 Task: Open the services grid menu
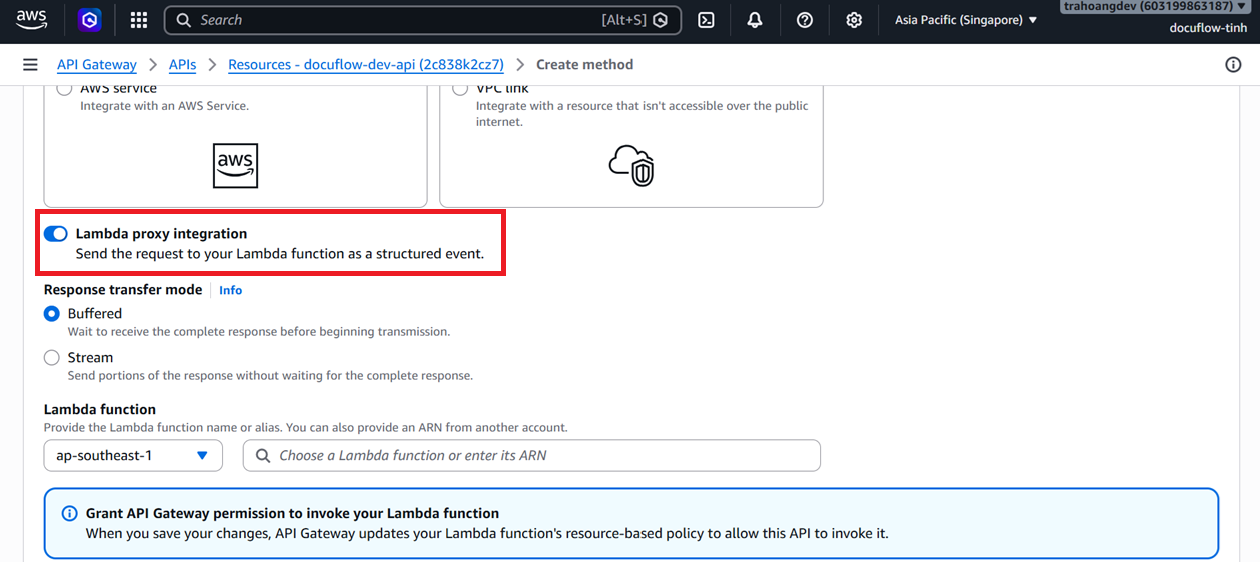(x=139, y=20)
